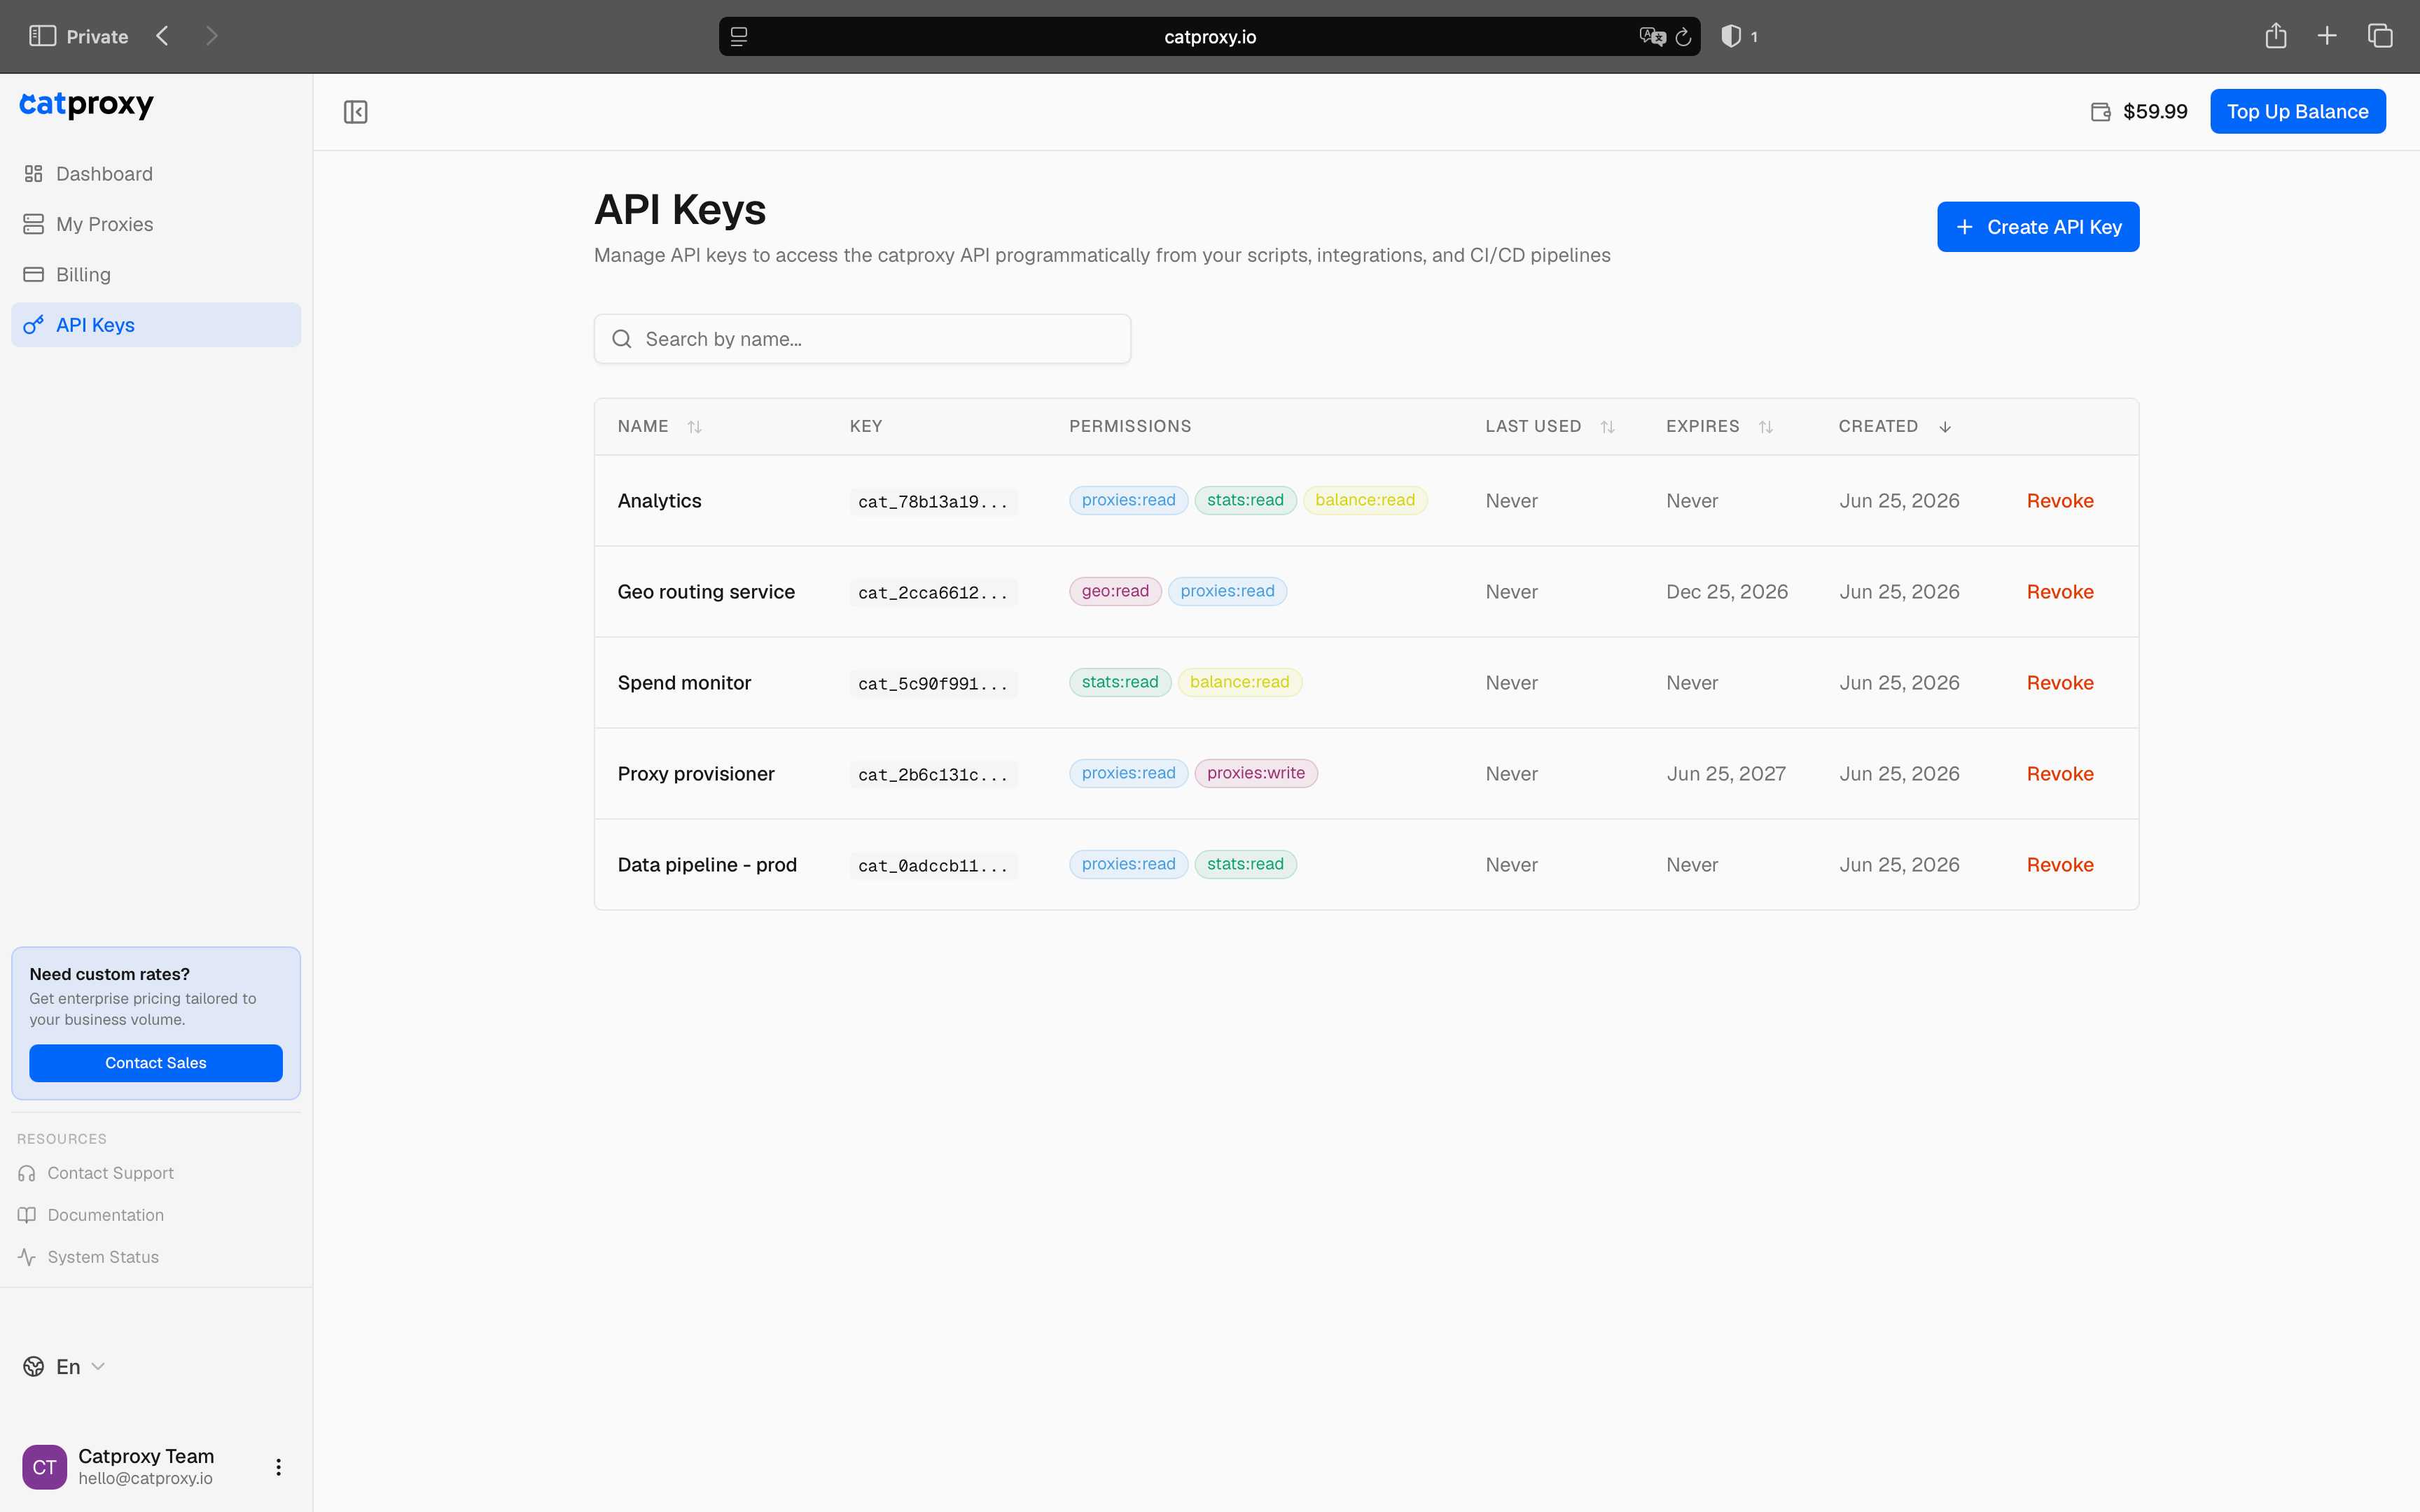2420x1512 pixels.
Task: Open the Billing section
Action: [x=156, y=274]
